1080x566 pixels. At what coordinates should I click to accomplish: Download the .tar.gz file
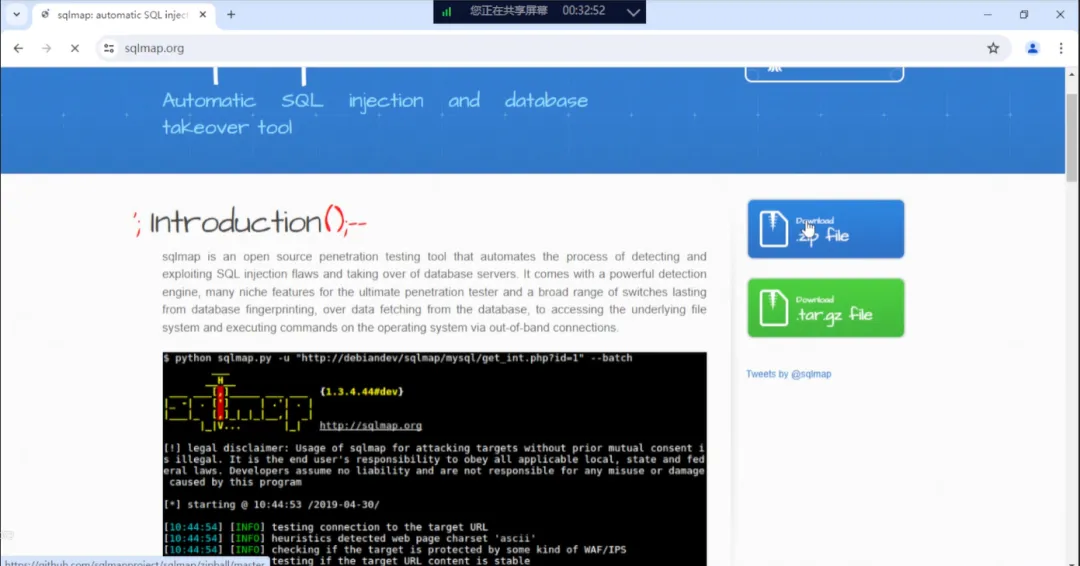coord(825,308)
